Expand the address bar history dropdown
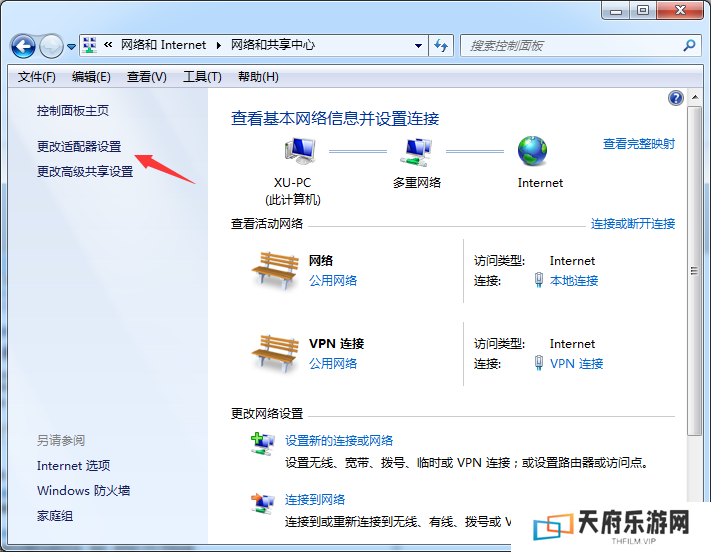The image size is (711, 552). point(419,45)
